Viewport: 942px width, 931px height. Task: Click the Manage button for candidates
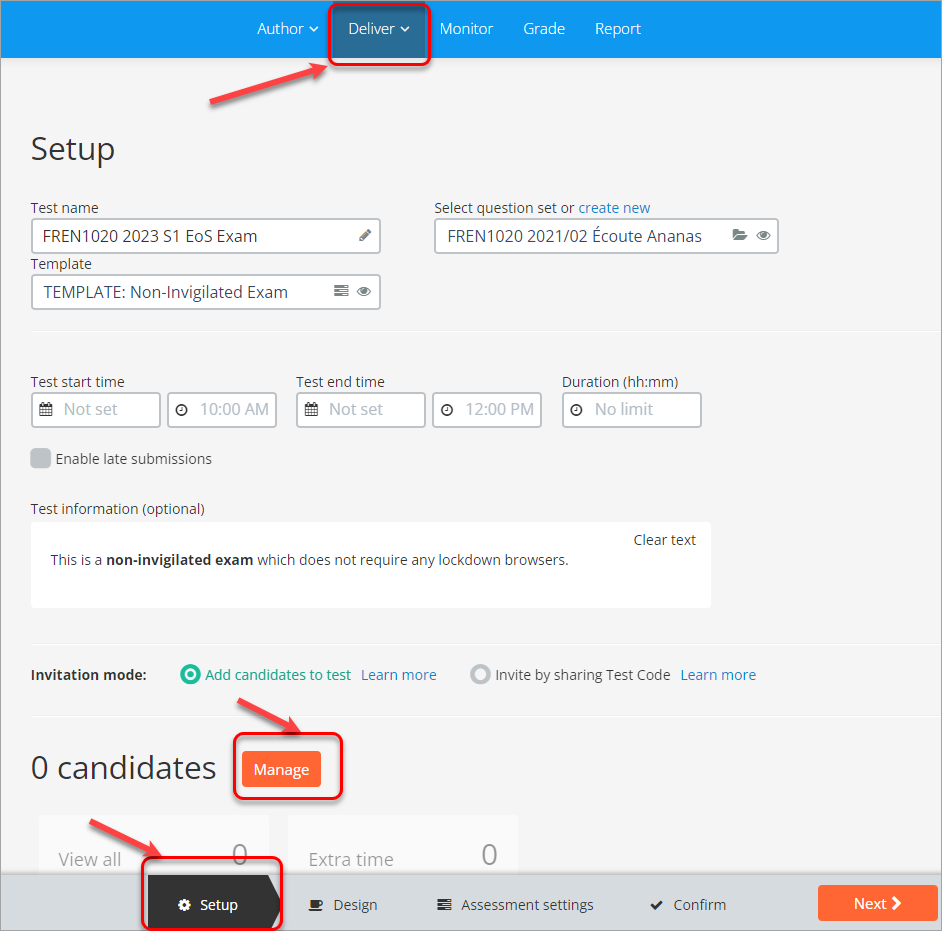[281, 768]
